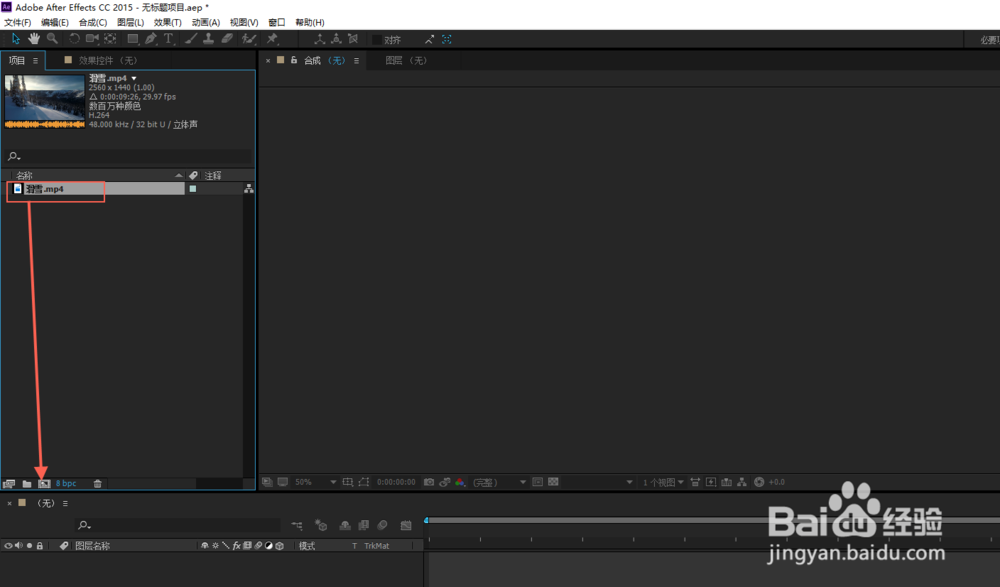Image resolution: width=1000 pixels, height=587 pixels.
Task: Select the Puppet Pin tool
Action: 272,39
